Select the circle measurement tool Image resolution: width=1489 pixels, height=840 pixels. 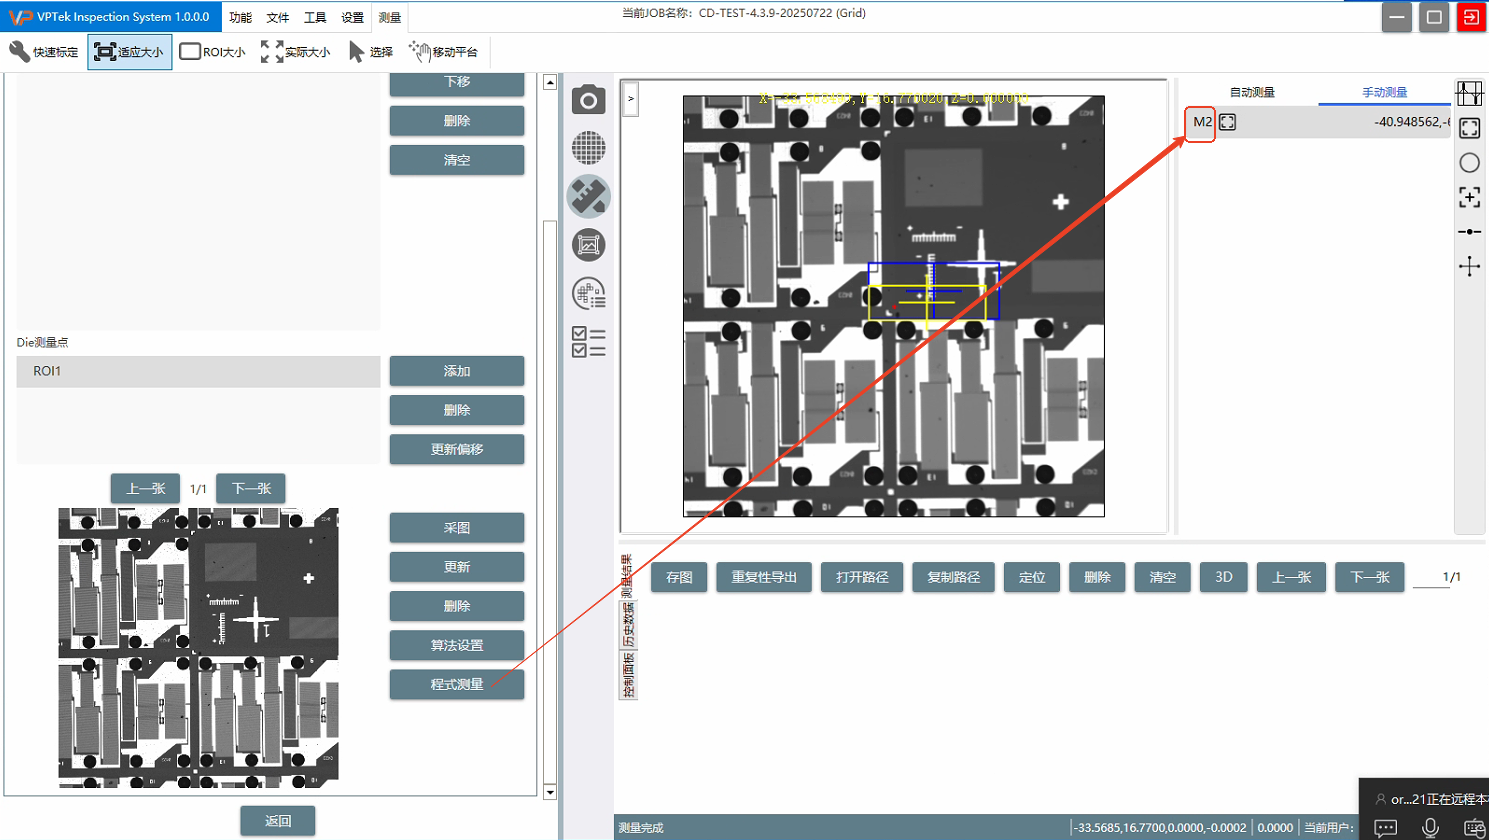1469,163
